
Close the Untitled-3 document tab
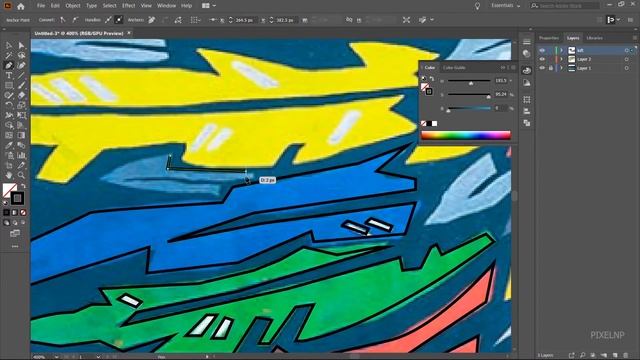[129, 33]
